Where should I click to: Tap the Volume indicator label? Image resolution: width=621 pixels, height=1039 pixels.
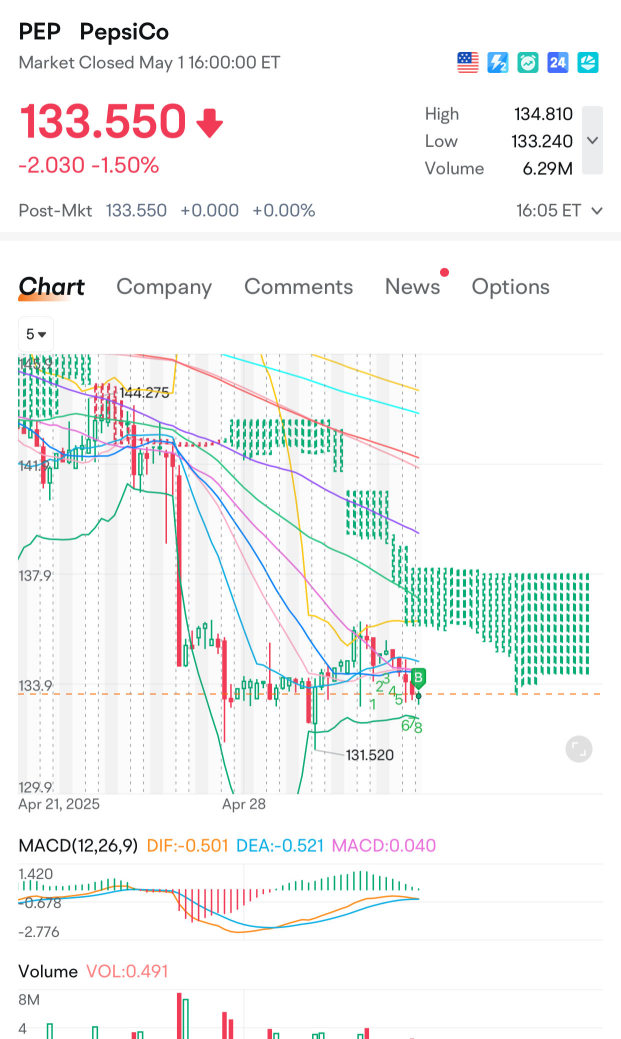pyautogui.click(x=48, y=971)
